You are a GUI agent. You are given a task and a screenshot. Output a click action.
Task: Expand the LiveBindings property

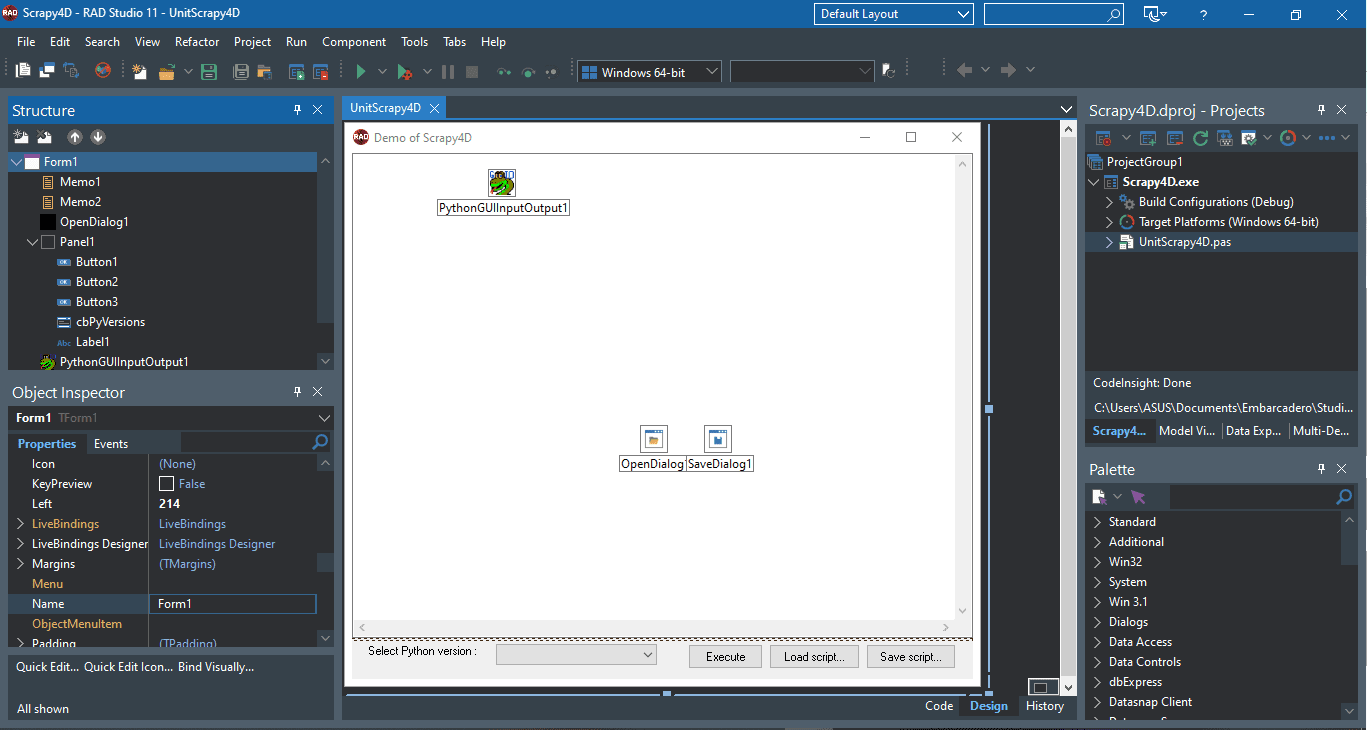pyautogui.click(x=21, y=524)
